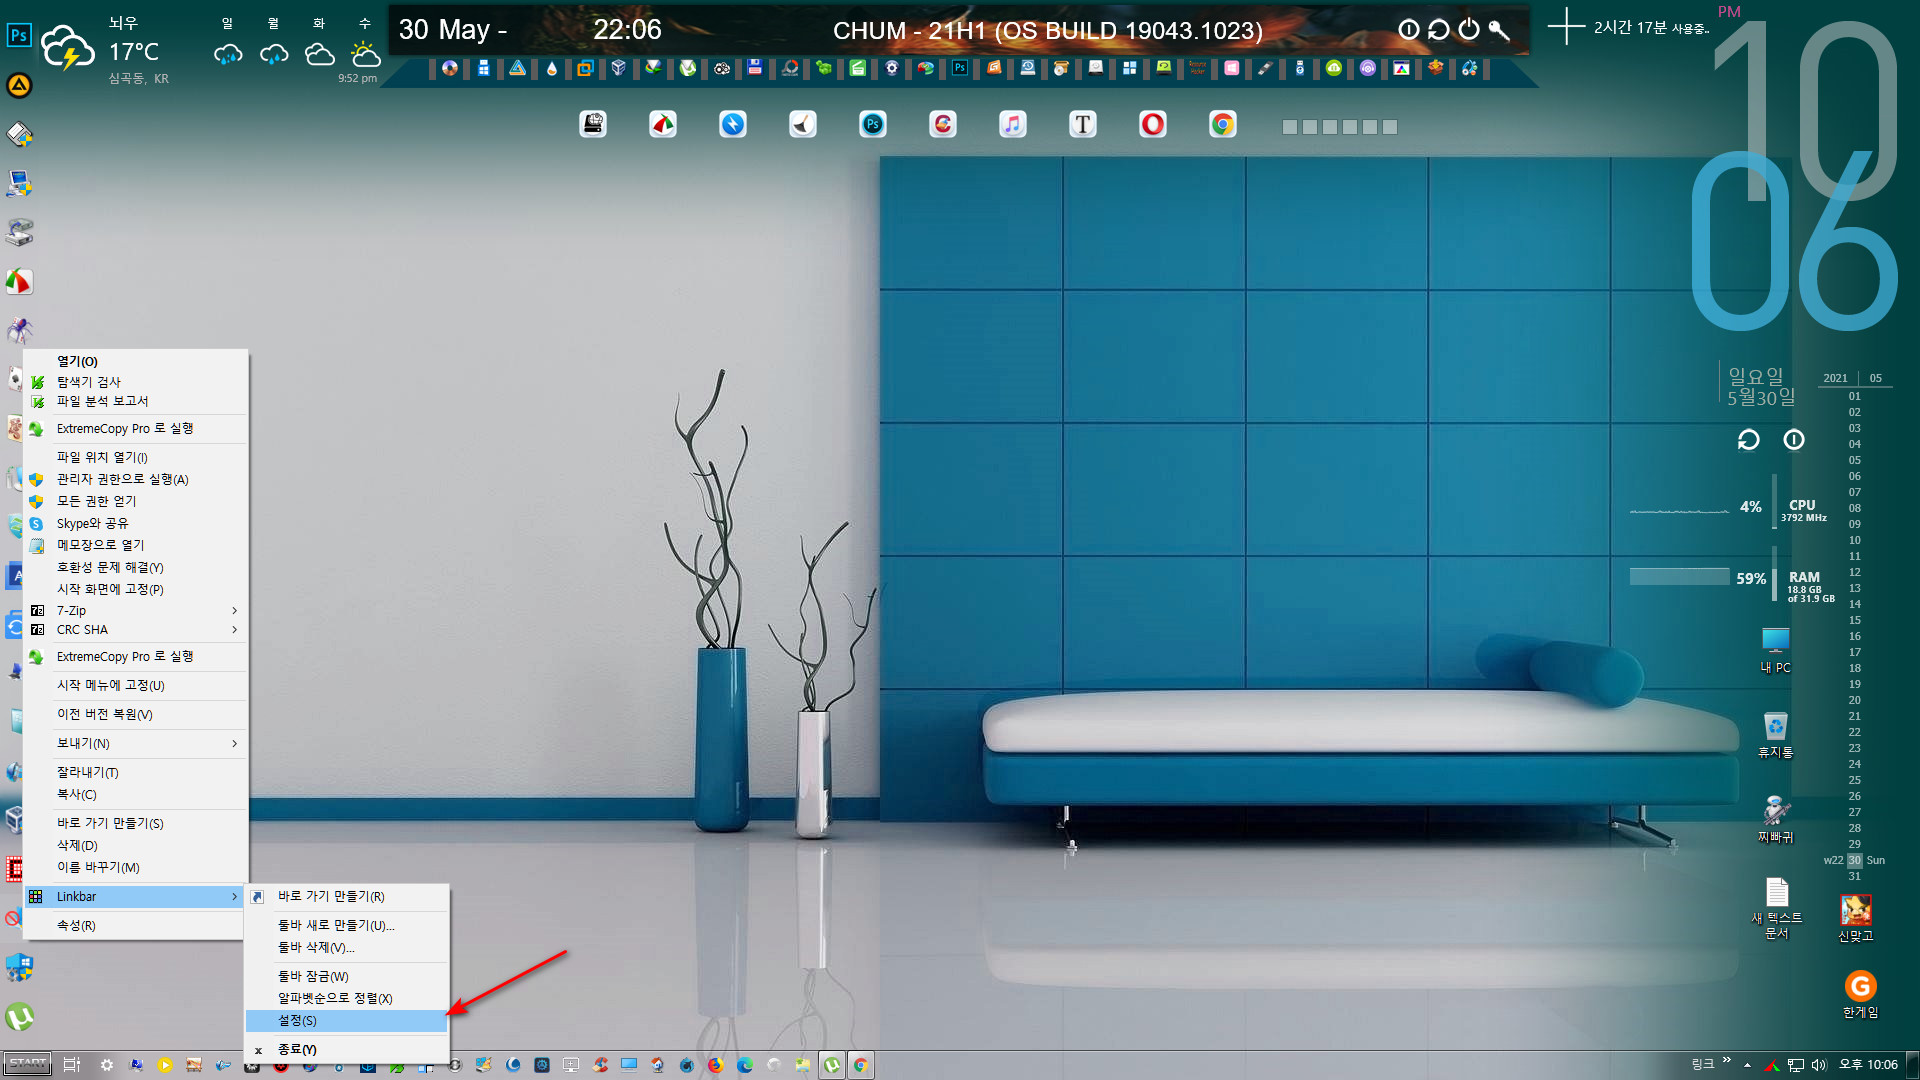Screen dimensions: 1920x1080
Task: Launch Opera browser from the dock
Action: click(1153, 124)
